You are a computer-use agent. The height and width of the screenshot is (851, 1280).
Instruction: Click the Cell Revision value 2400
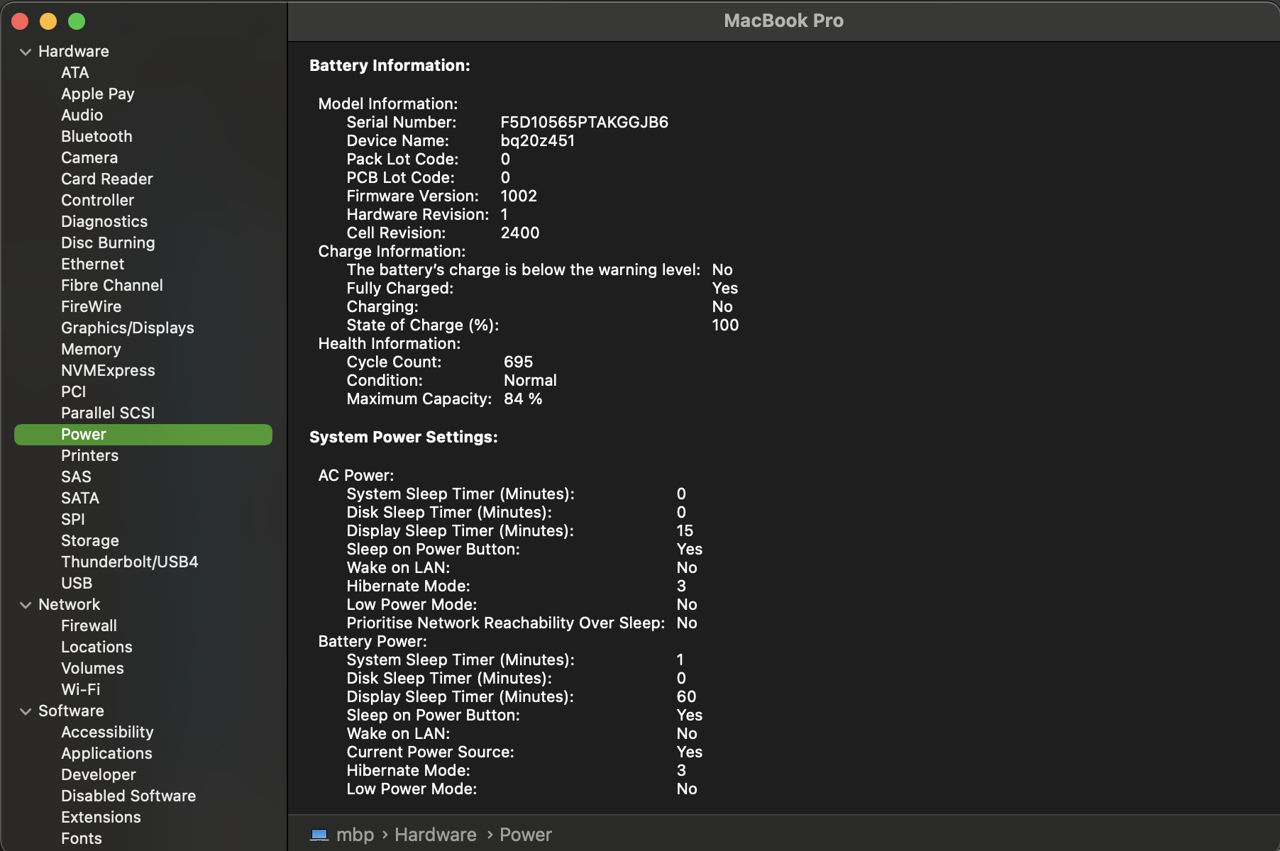[520, 233]
